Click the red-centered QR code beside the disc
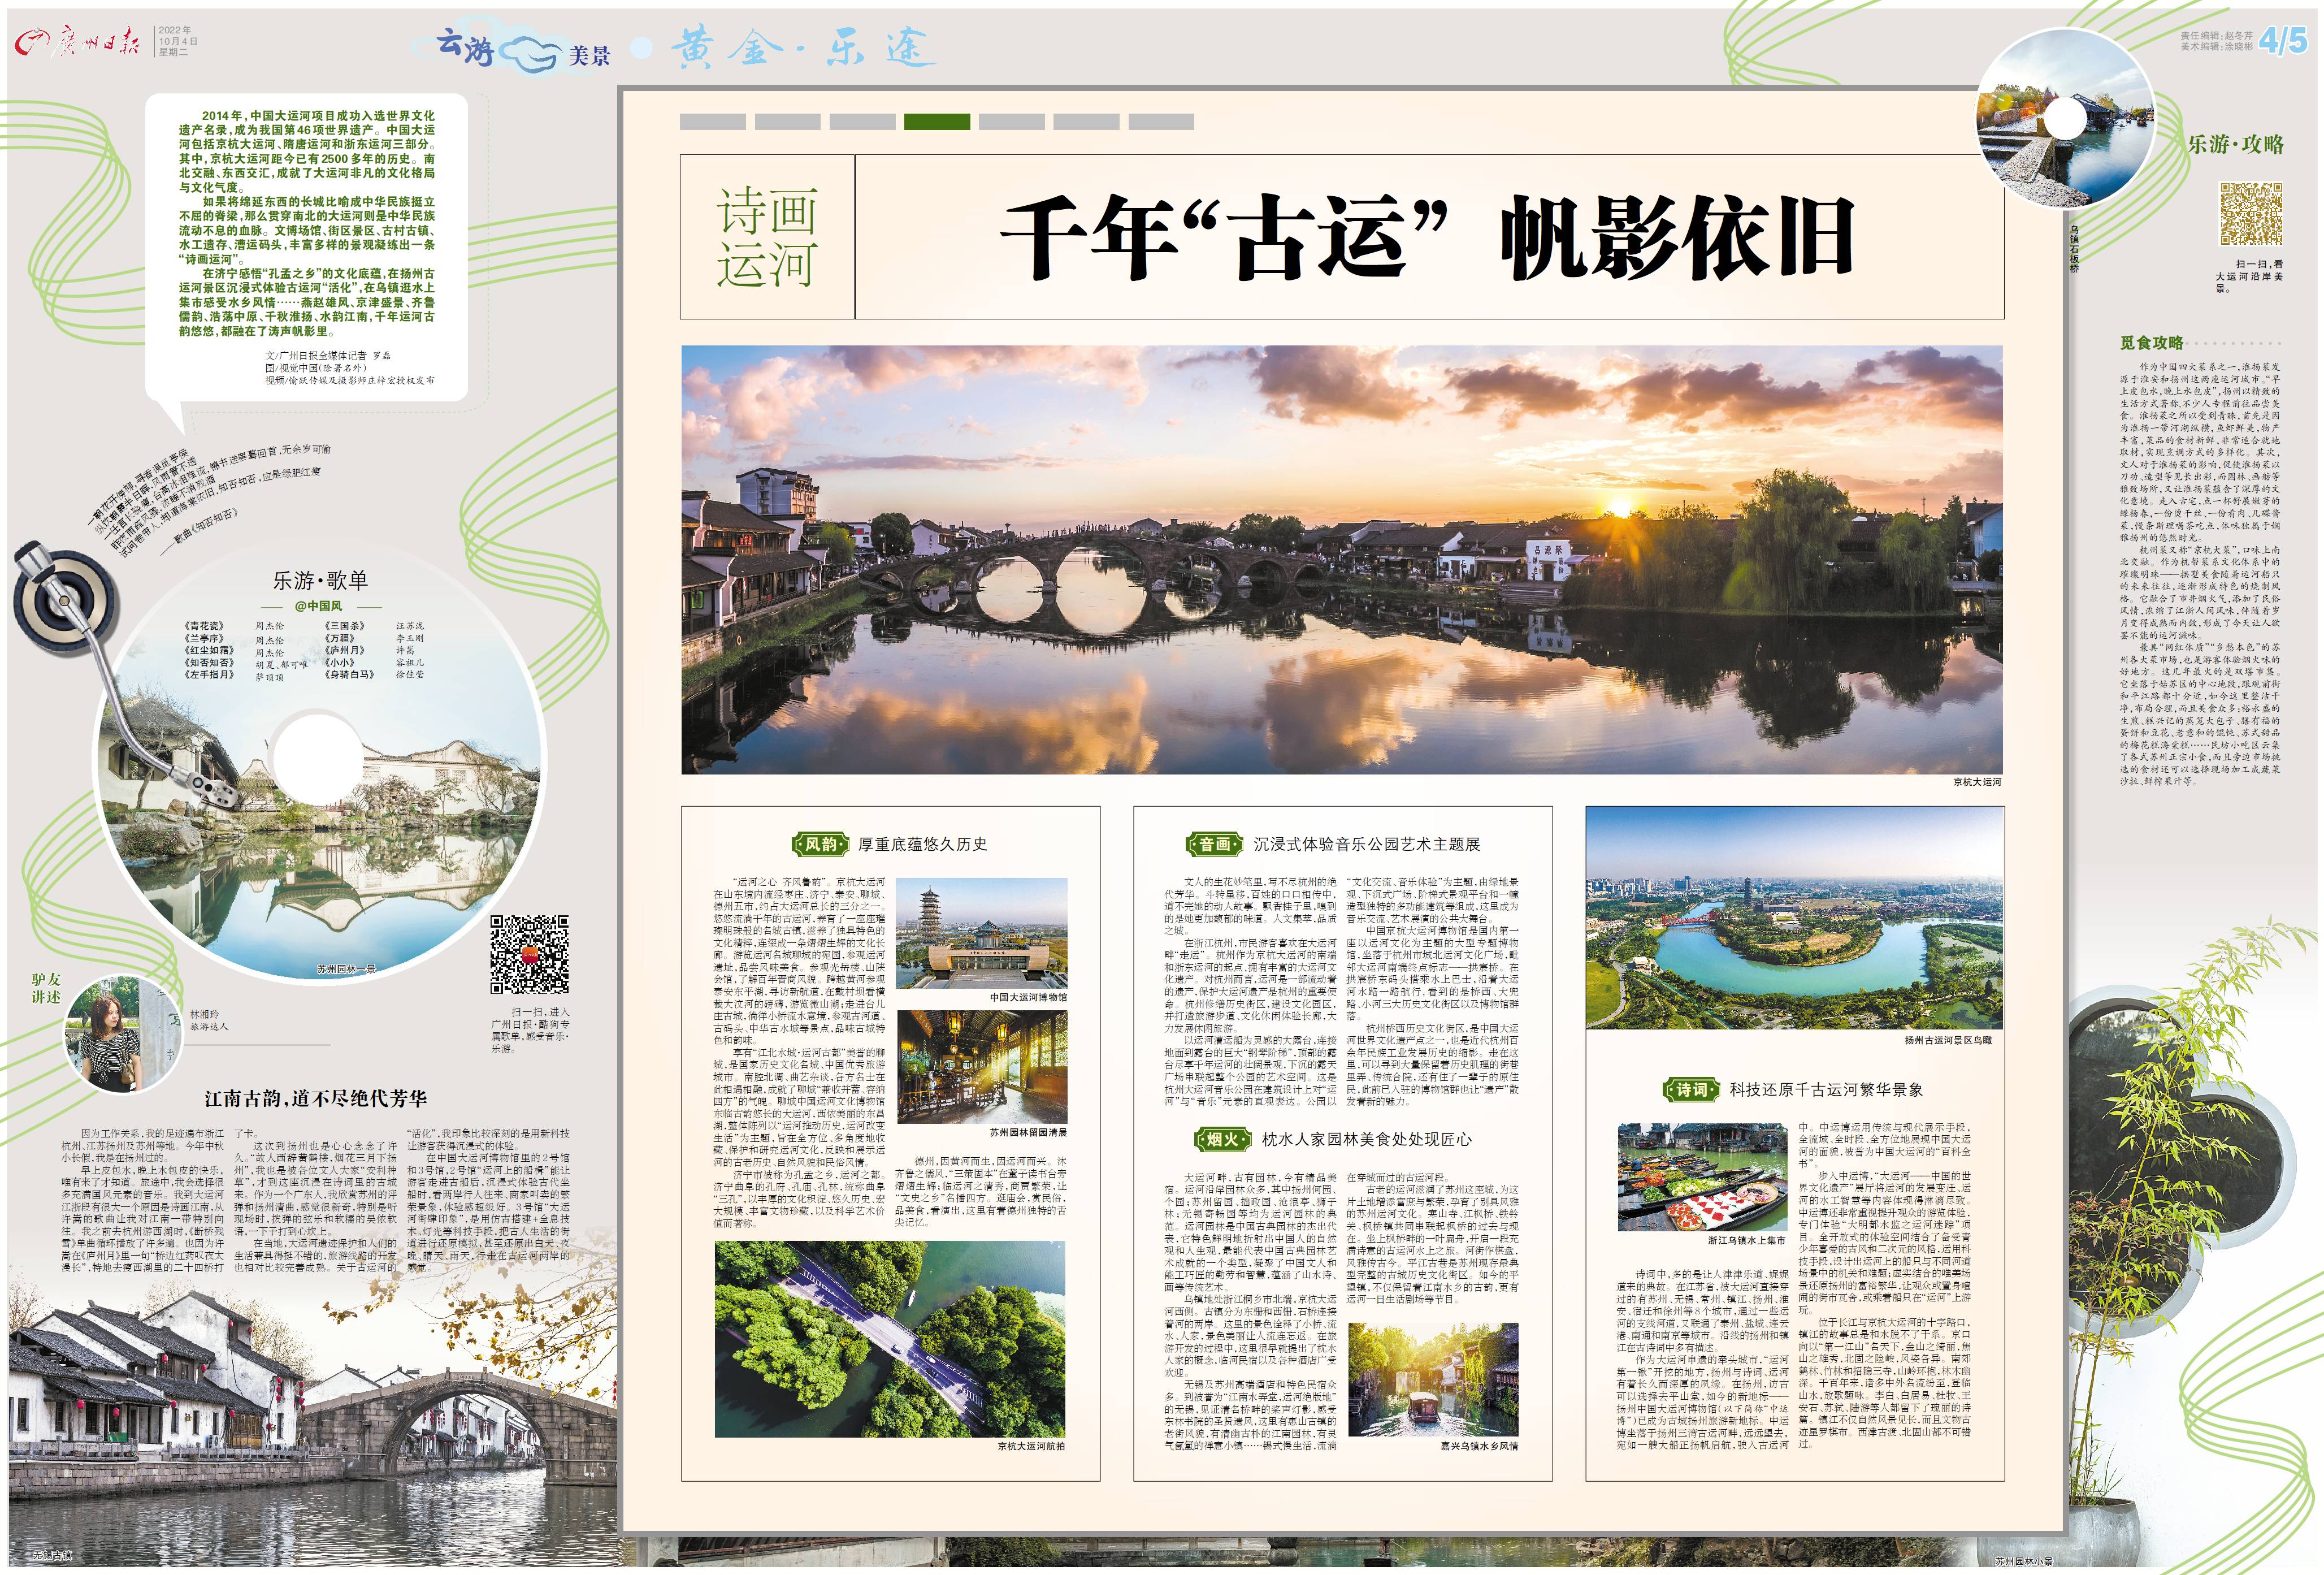 (529, 954)
